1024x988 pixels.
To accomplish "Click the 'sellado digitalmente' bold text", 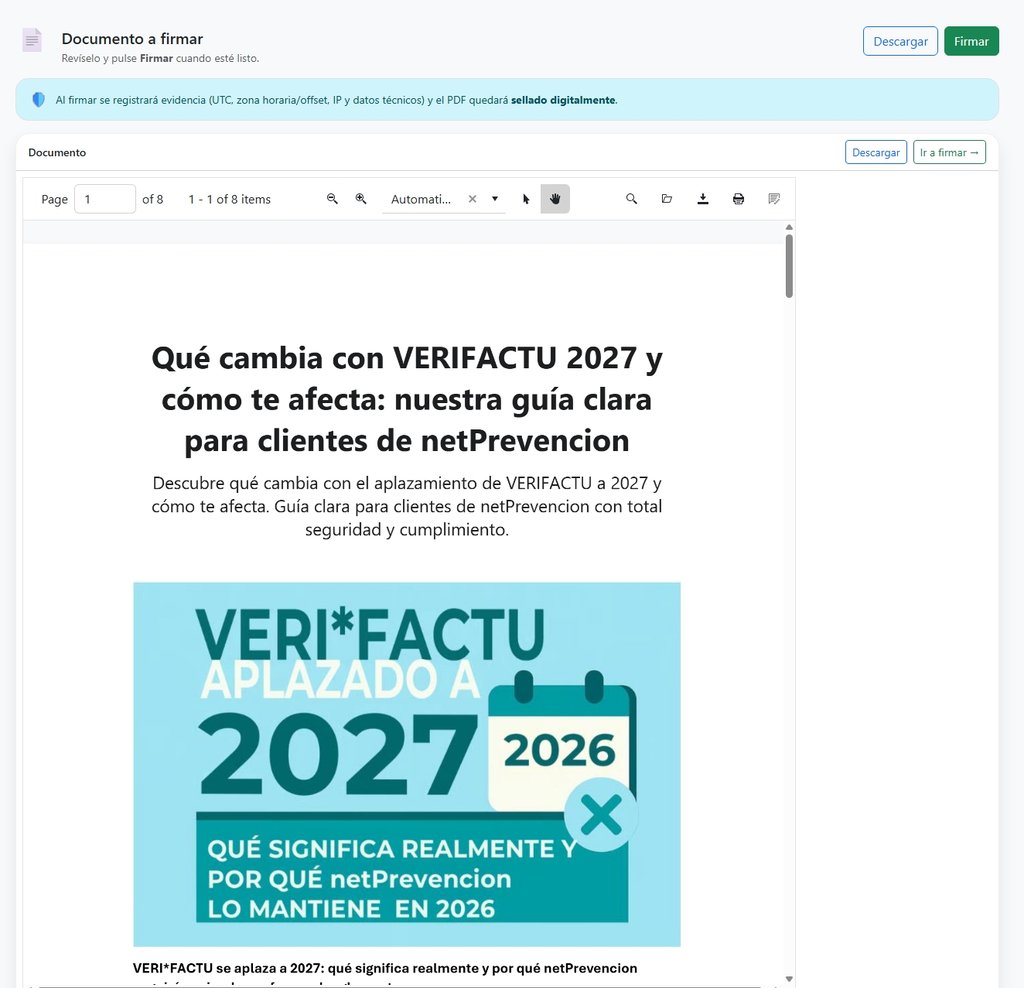I will pyautogui.click(x=563, y=100).
